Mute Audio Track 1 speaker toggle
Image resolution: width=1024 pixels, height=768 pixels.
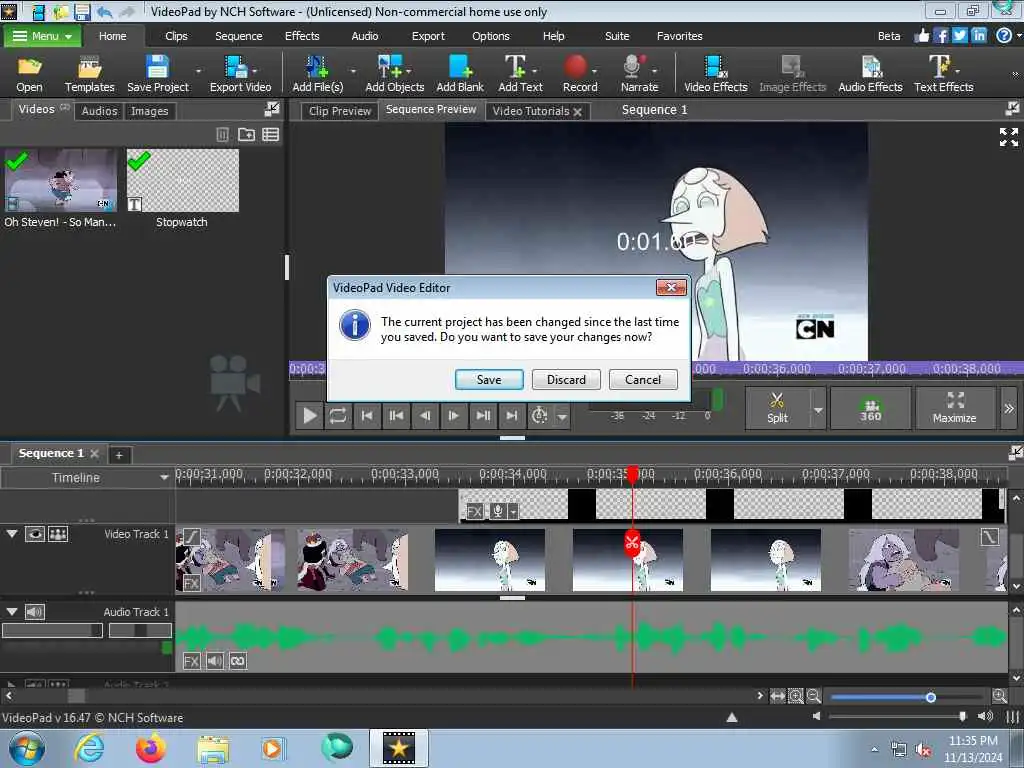pos(35,612)
